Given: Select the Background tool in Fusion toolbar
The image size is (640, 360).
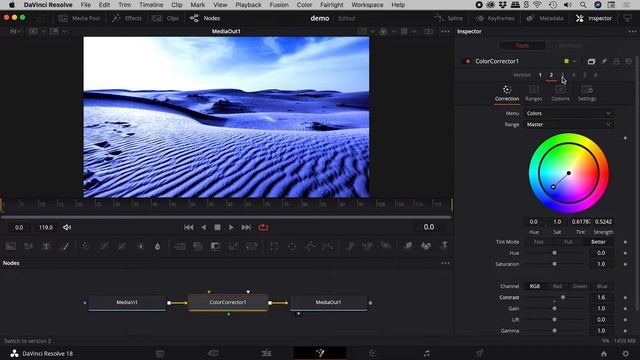Looking at the screenshot, I should pyautogui.click(x=11, y=246).
